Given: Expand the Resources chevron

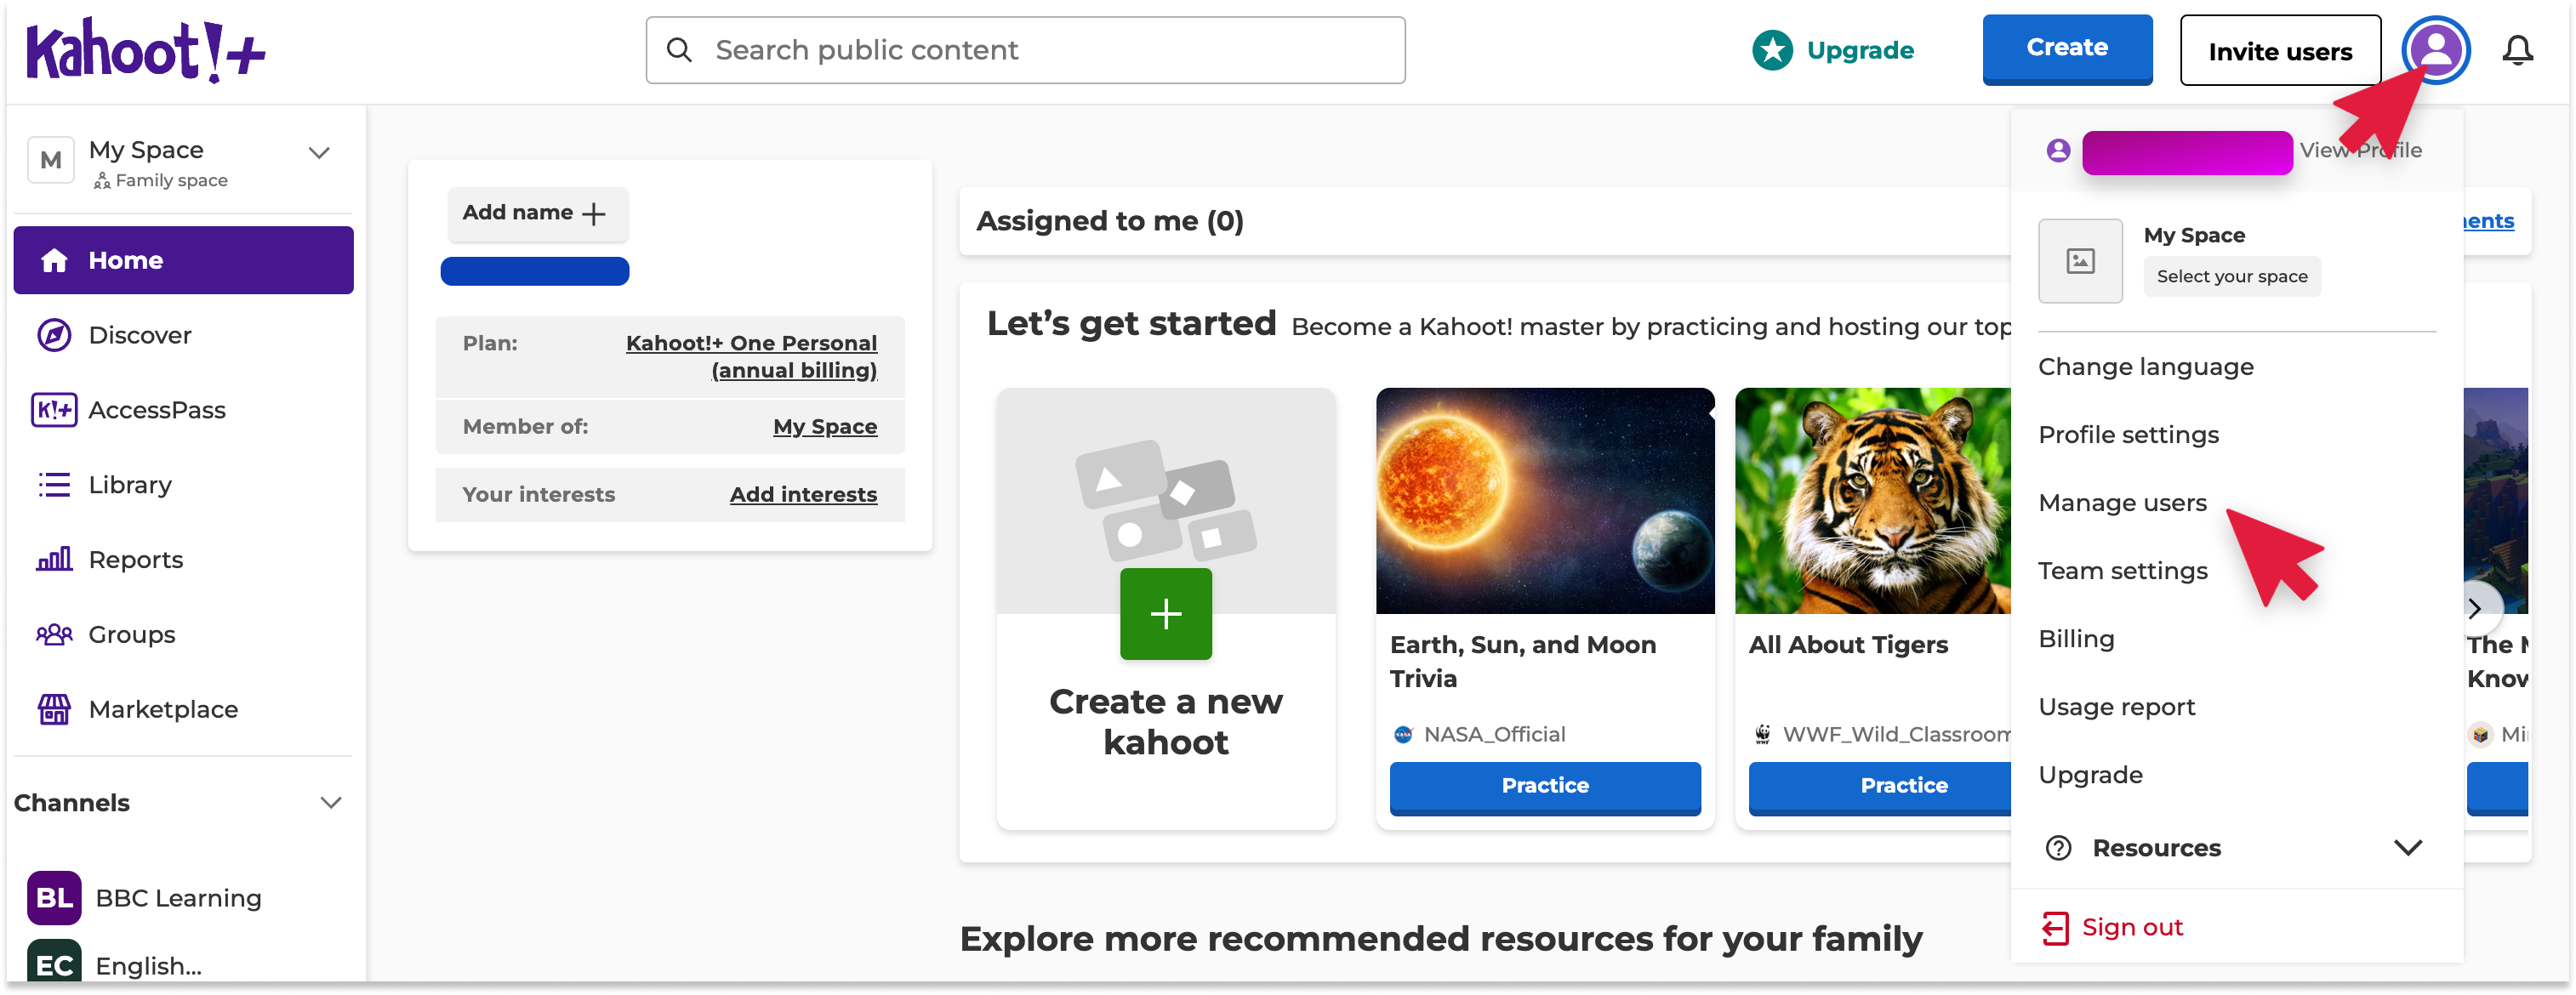Looking at the screenshot, I should click(x=2408, y=848).
